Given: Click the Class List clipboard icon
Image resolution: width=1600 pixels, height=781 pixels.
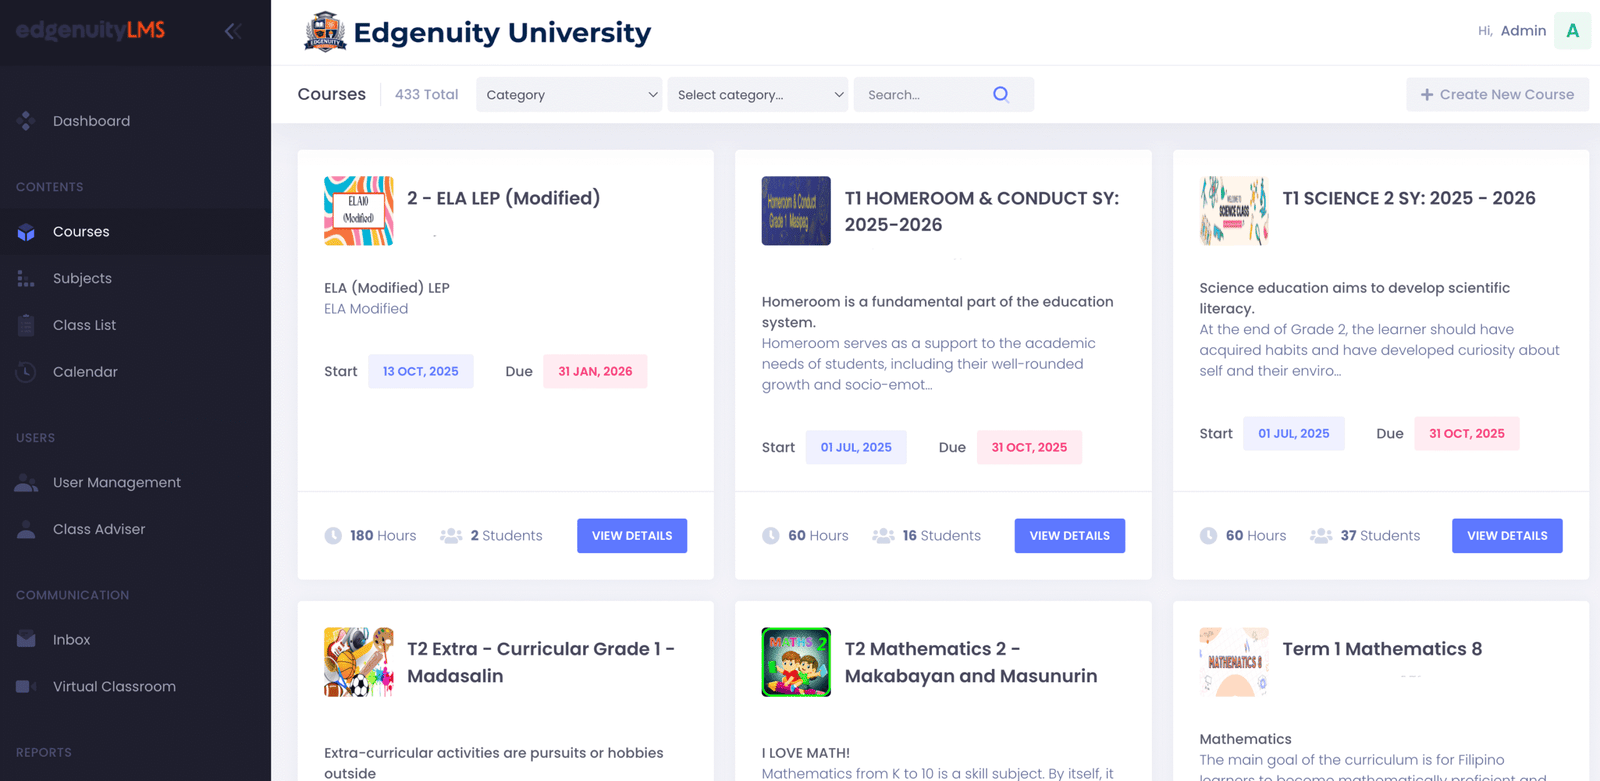Looking at the screenshot, I should (x=27, y=325).
